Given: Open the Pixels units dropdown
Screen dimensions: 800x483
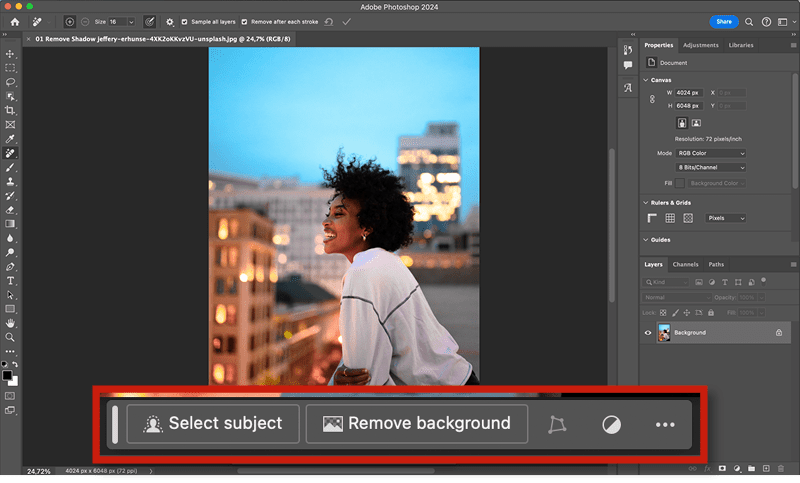Looking at the screenshot, I should [x=726, y=218].
